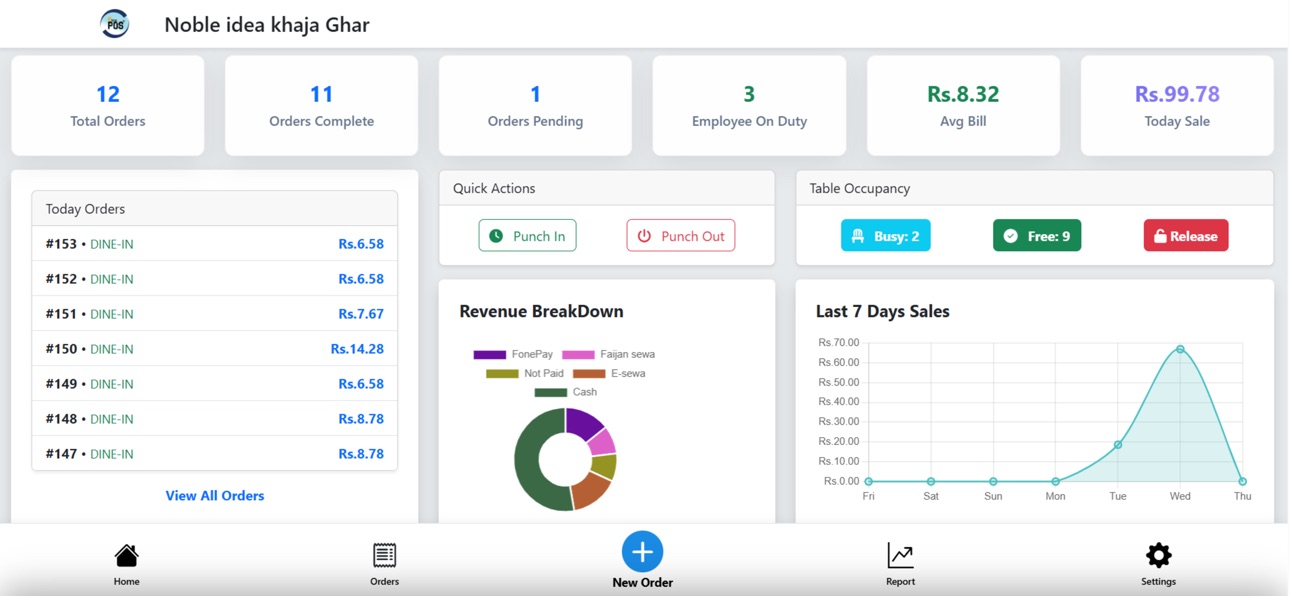
Task: Open order #153 in Today Orders
Action: tap(215, 243)
